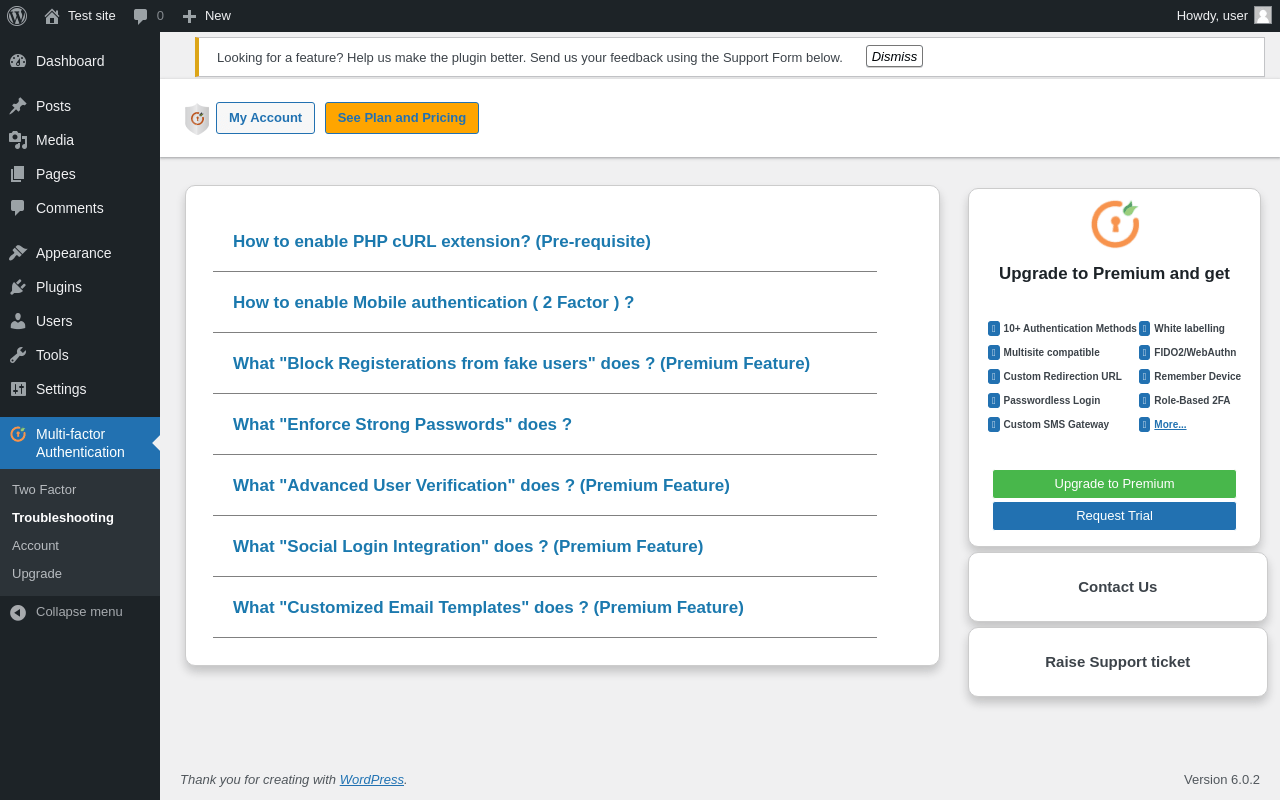Click the Test site home icon

[x=52, y=16]
